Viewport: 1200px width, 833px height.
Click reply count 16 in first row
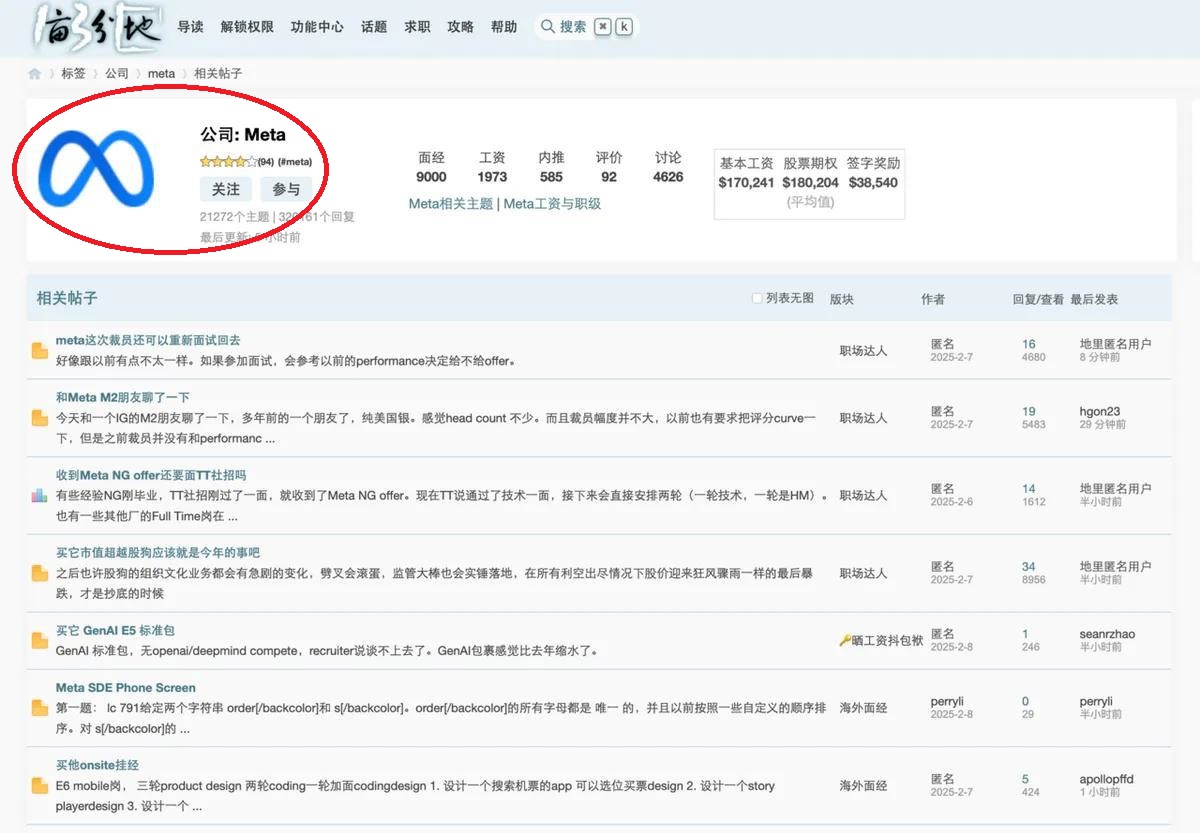[x=1029, y=344]
